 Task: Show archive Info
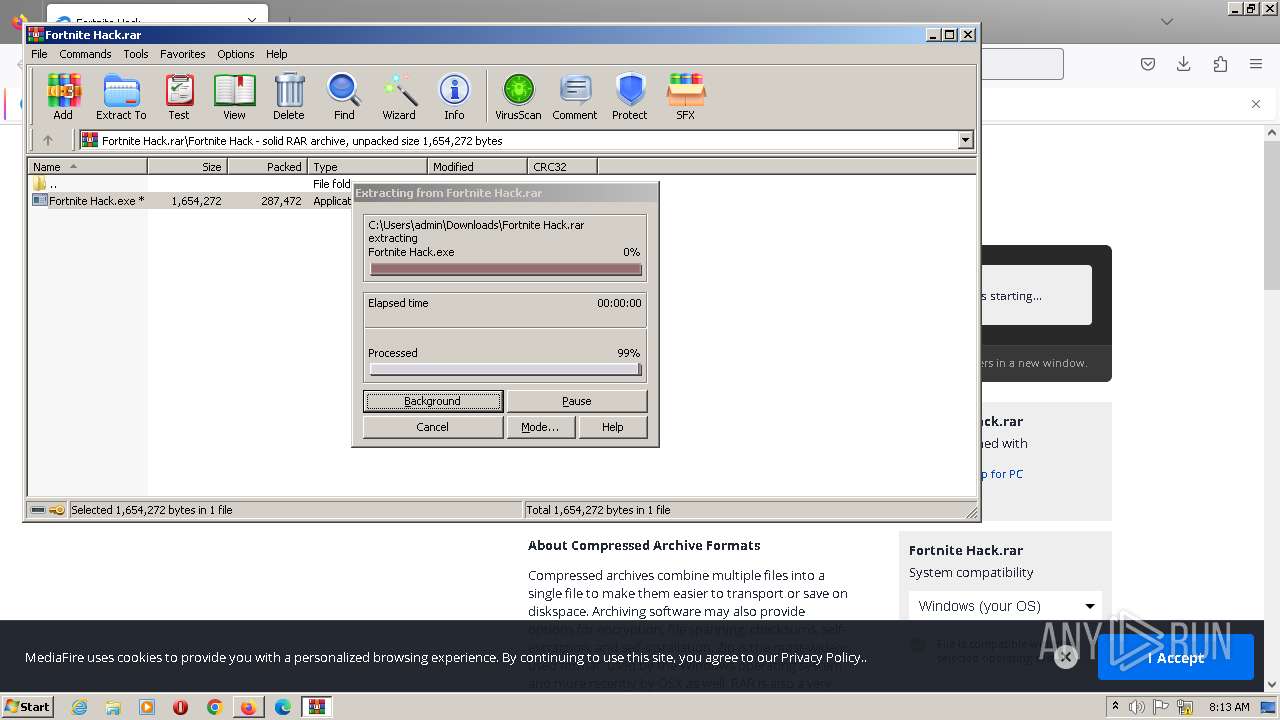(454, 97)
